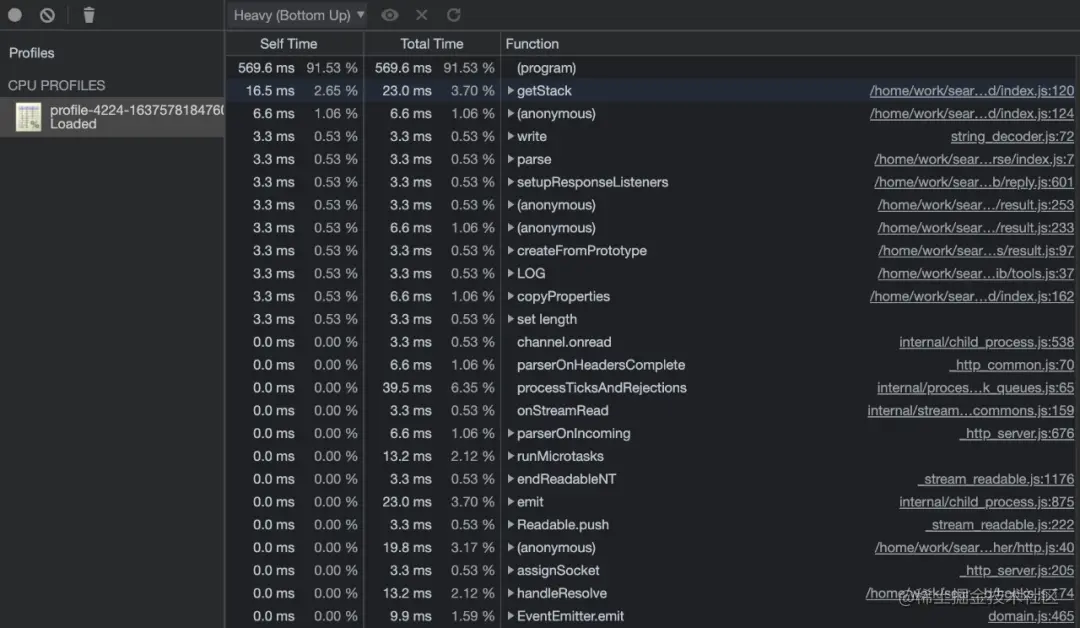The height and width of the screenshot is (628, 1080).
Task: Open the result.js:253 source link
Action: click(x=975, y=205)
